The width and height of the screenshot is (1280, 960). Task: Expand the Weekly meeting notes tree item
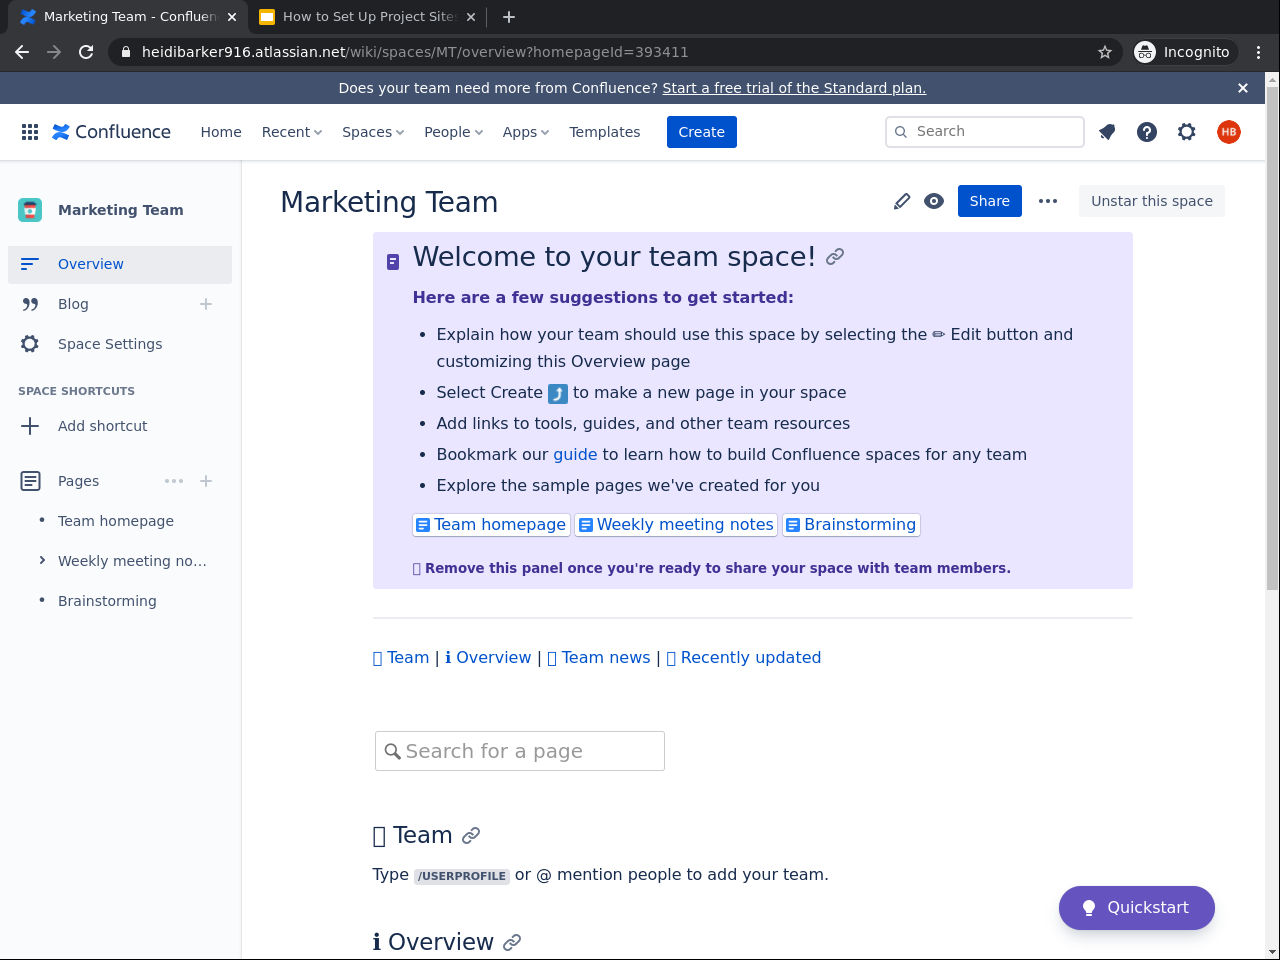(x=42, y=560)
